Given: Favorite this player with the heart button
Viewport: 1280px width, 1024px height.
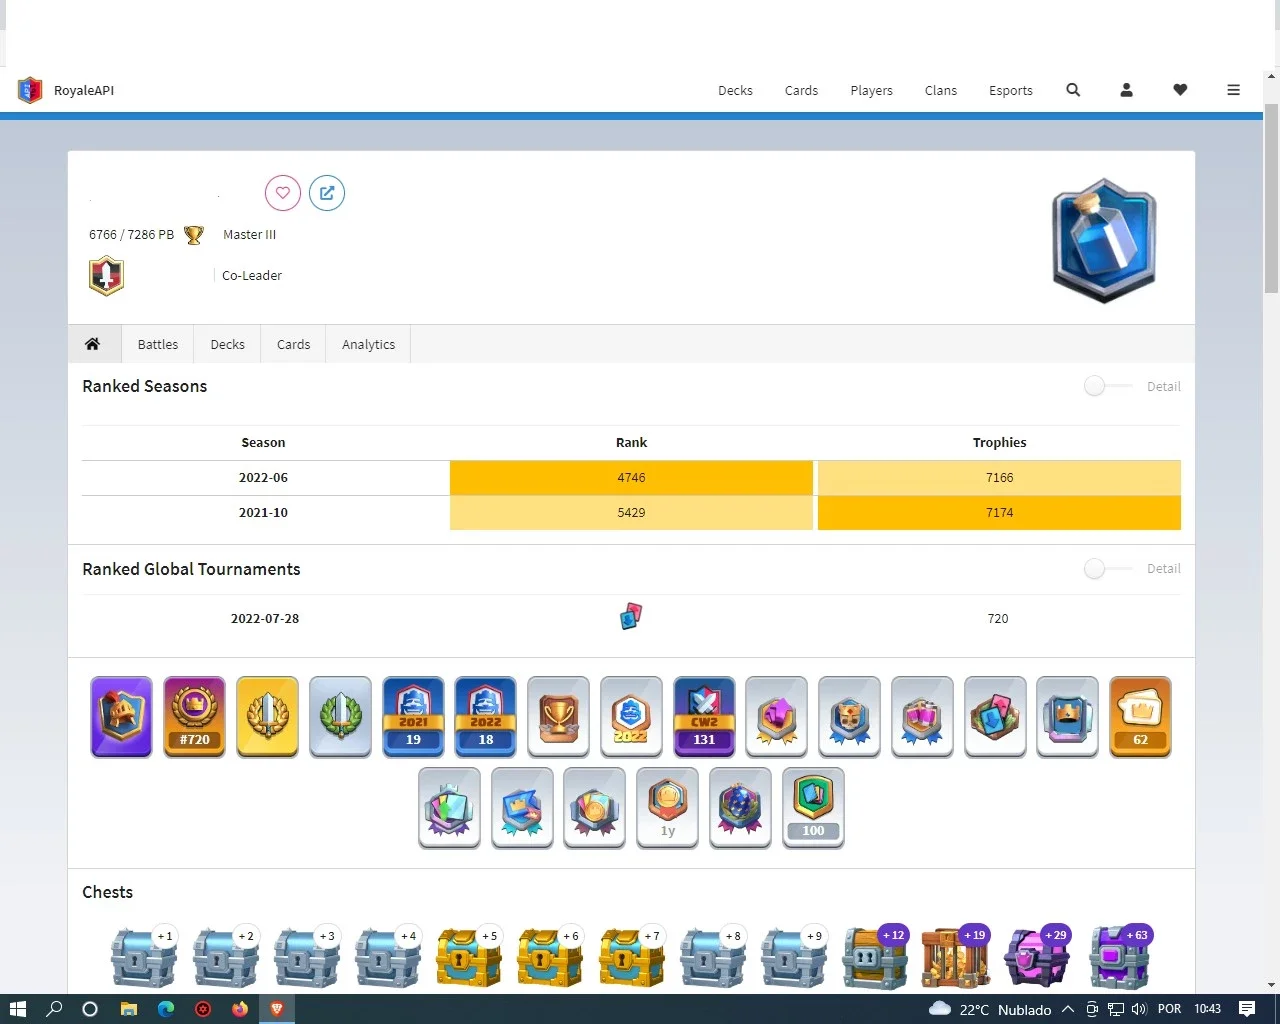Looking at the screenshot, I should click(283, 193).
